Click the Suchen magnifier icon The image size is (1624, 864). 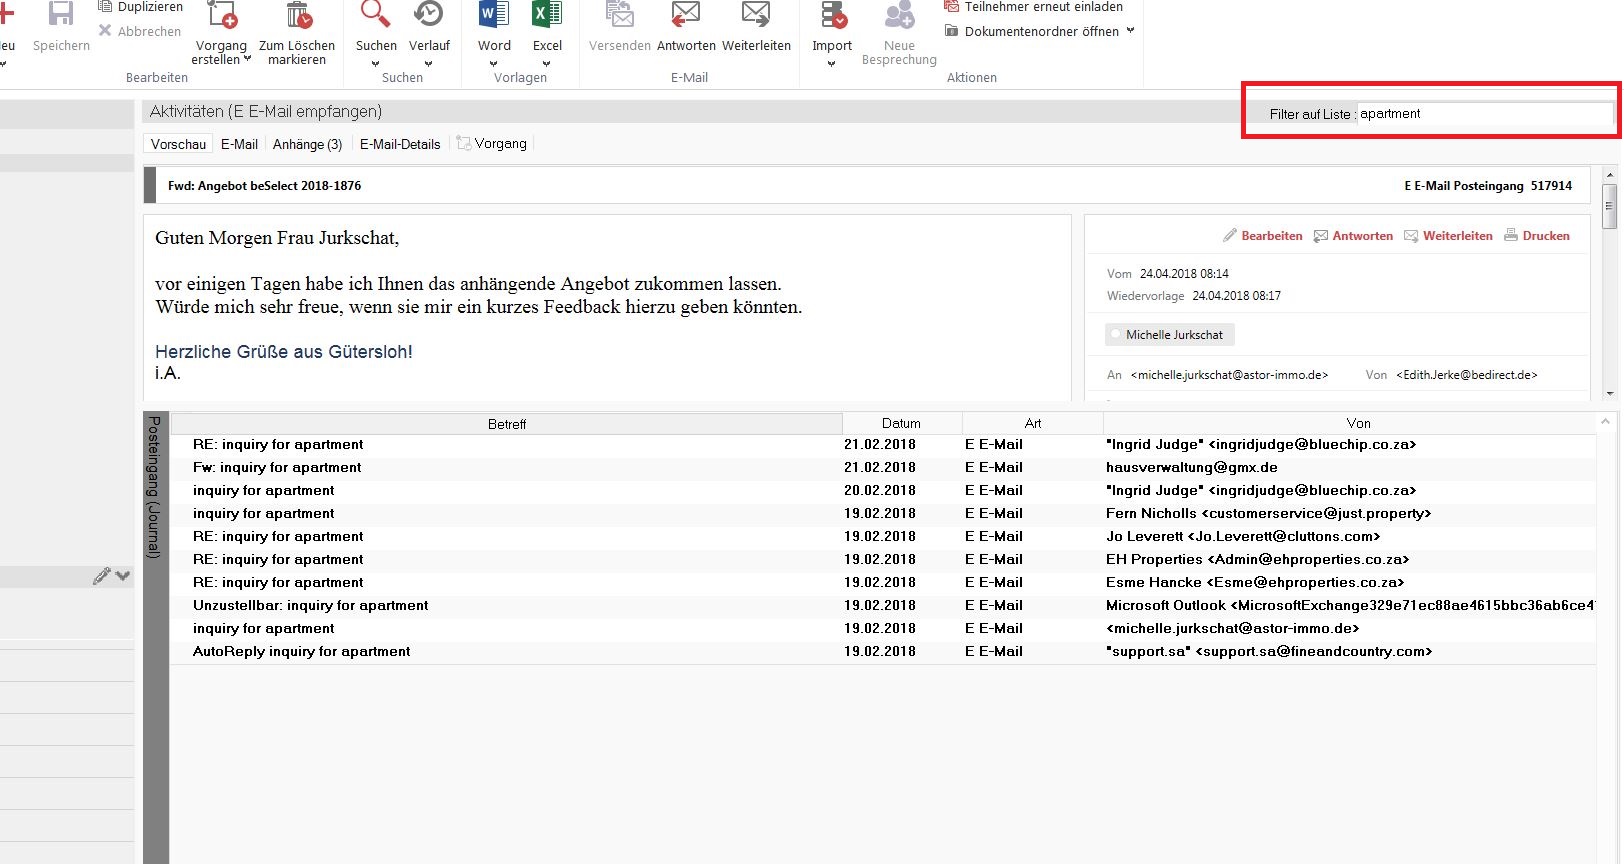click(x=376, y=16)
